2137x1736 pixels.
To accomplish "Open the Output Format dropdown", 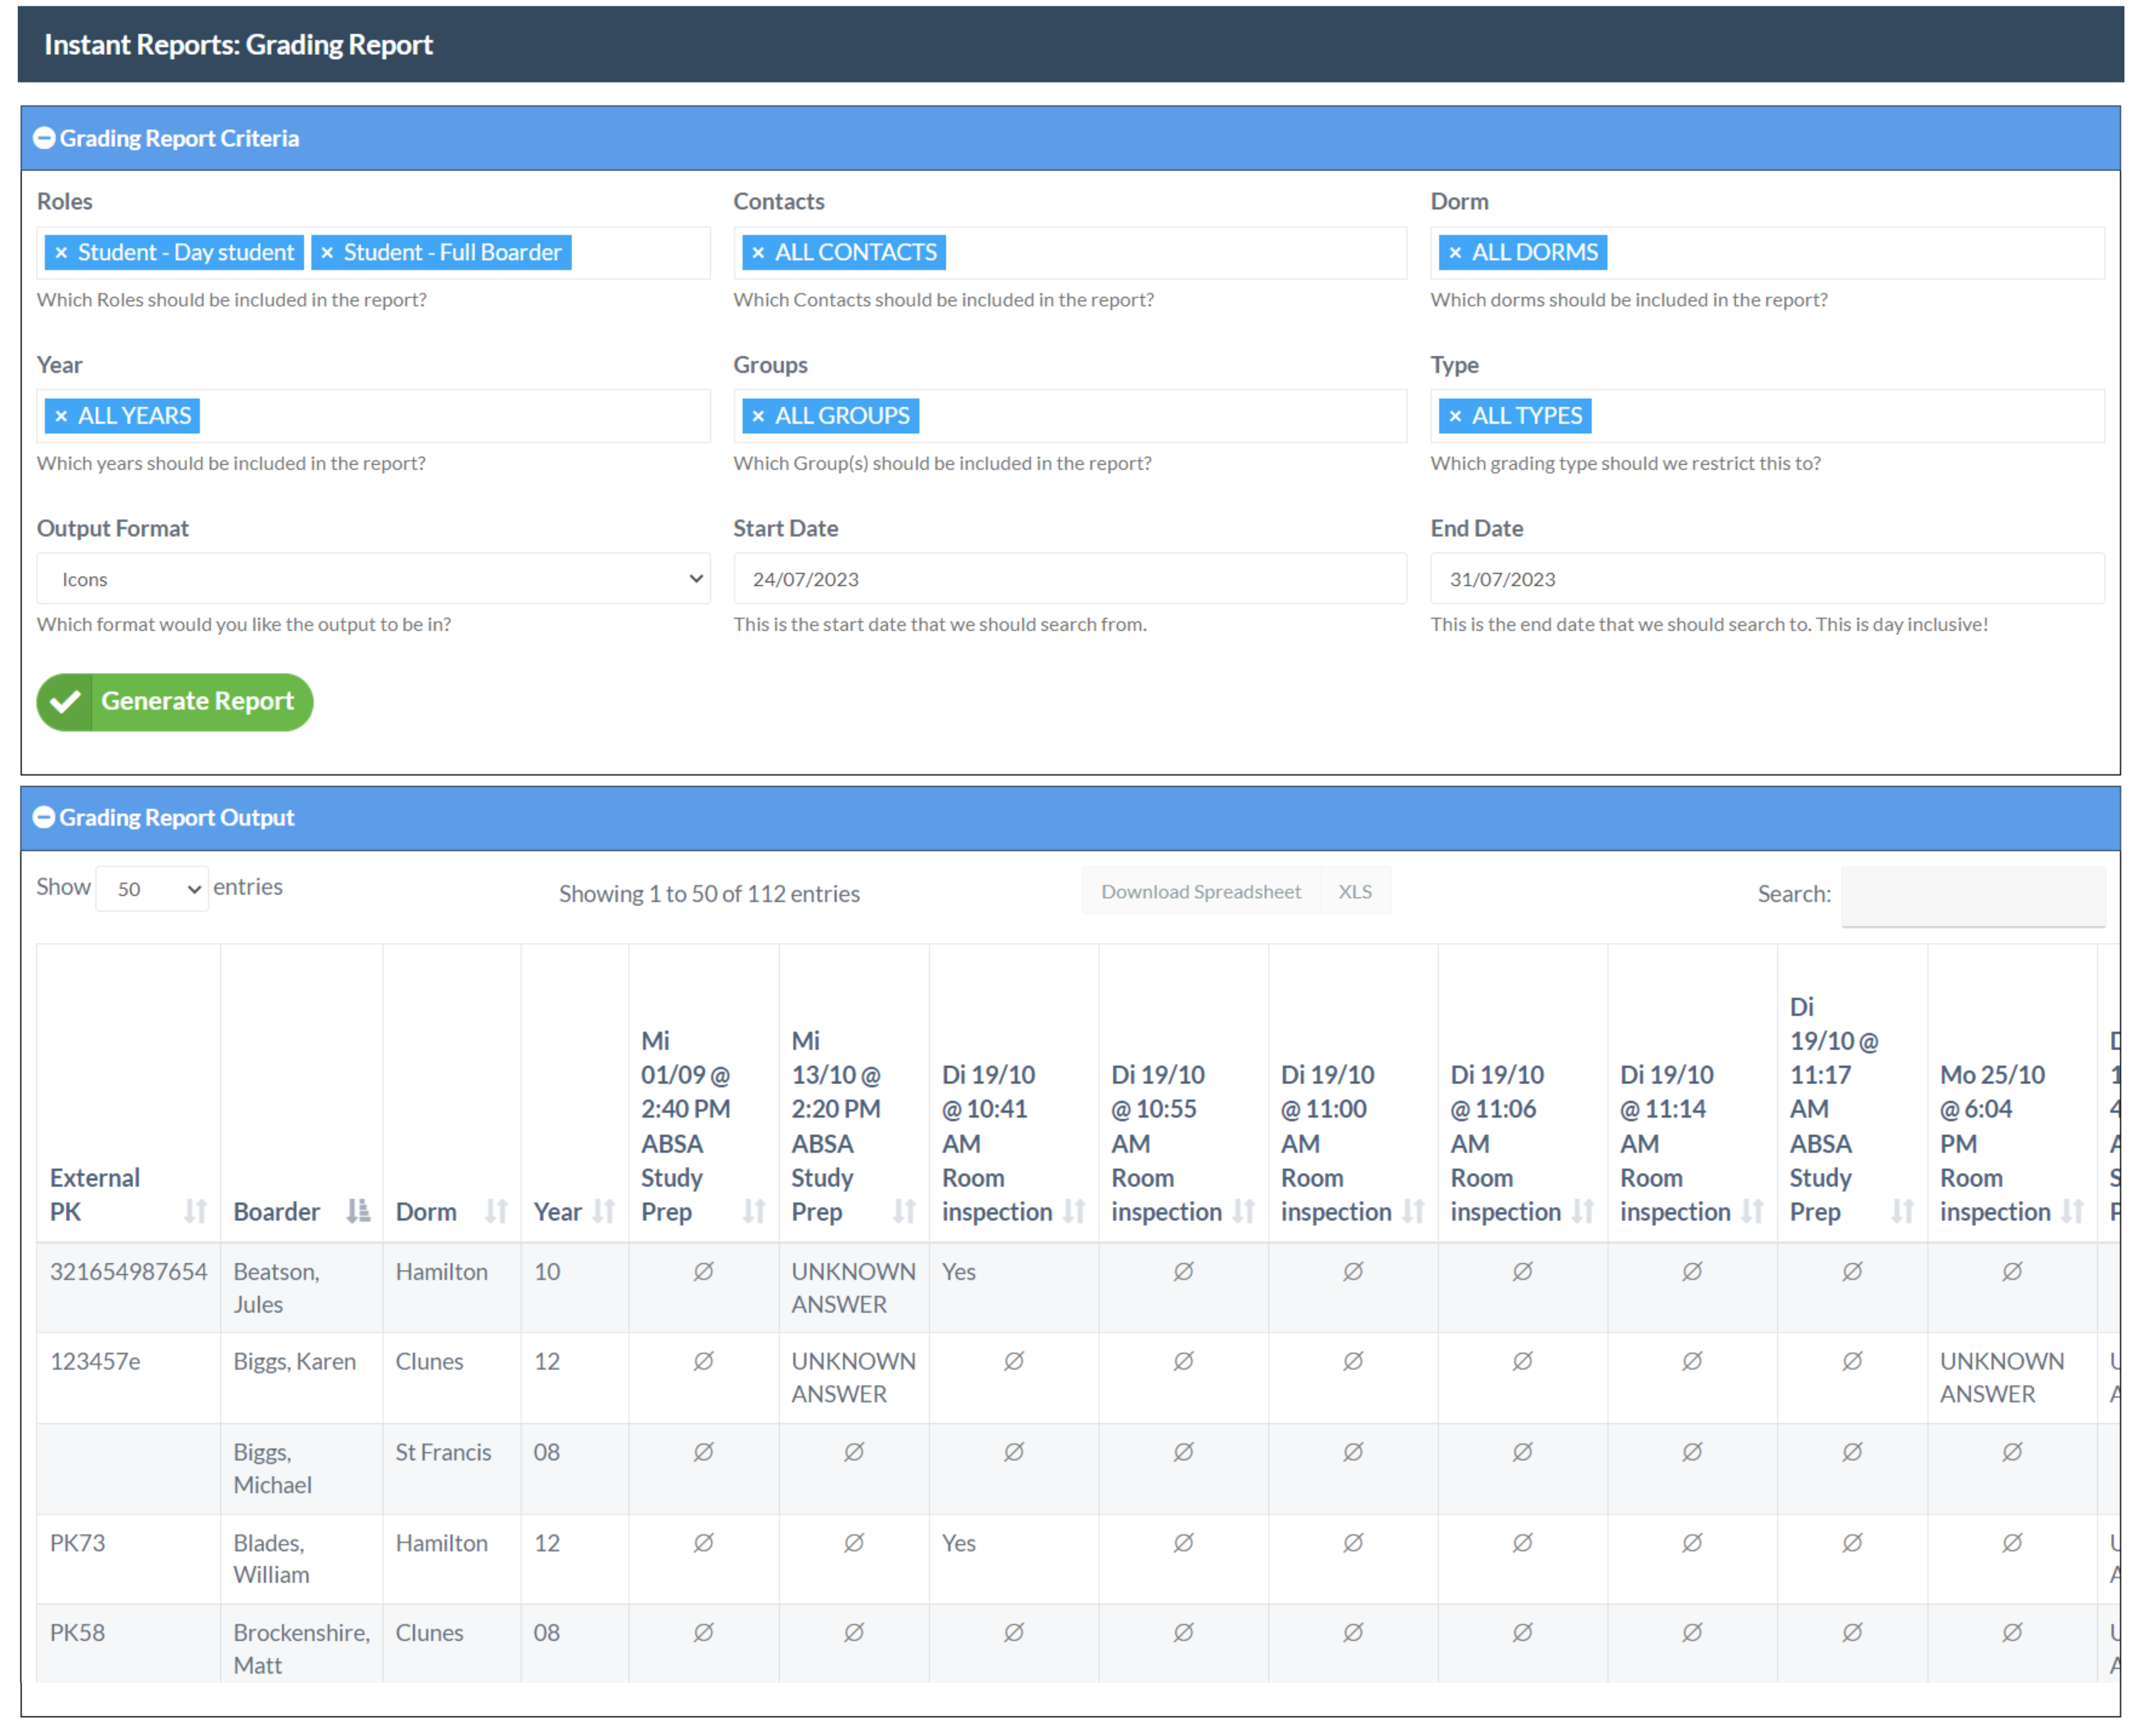I will pos(373,579).
